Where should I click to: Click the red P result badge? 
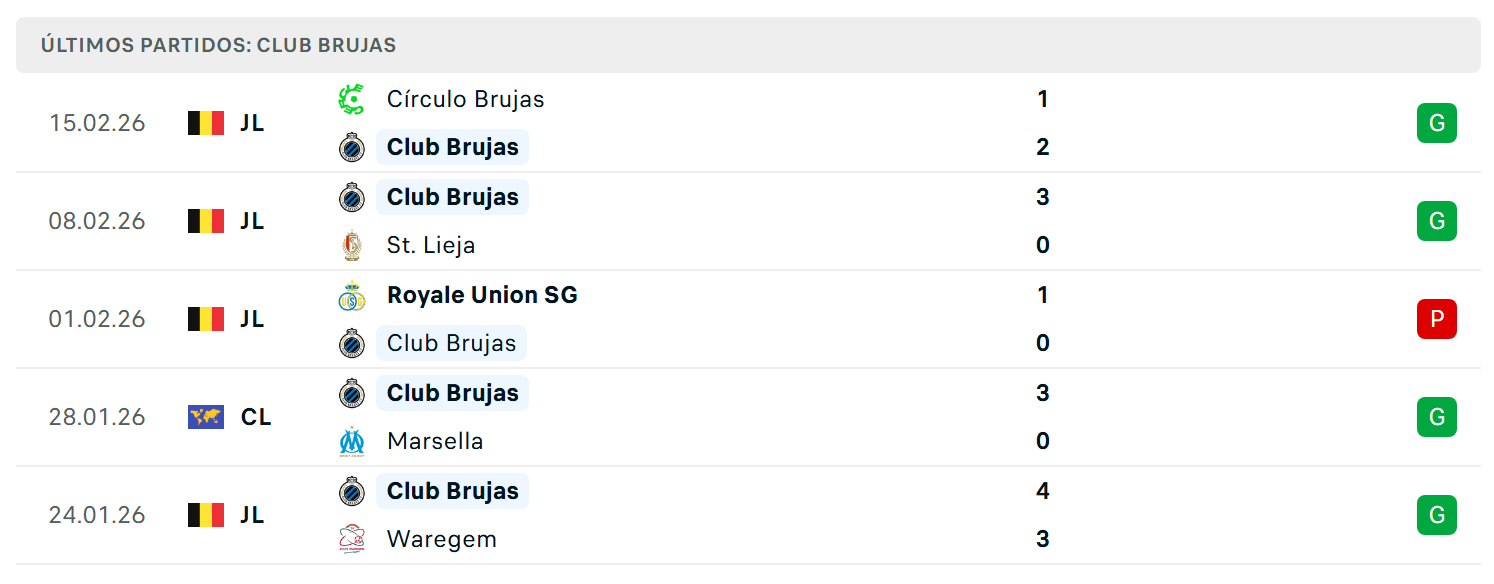[1436, 319]
